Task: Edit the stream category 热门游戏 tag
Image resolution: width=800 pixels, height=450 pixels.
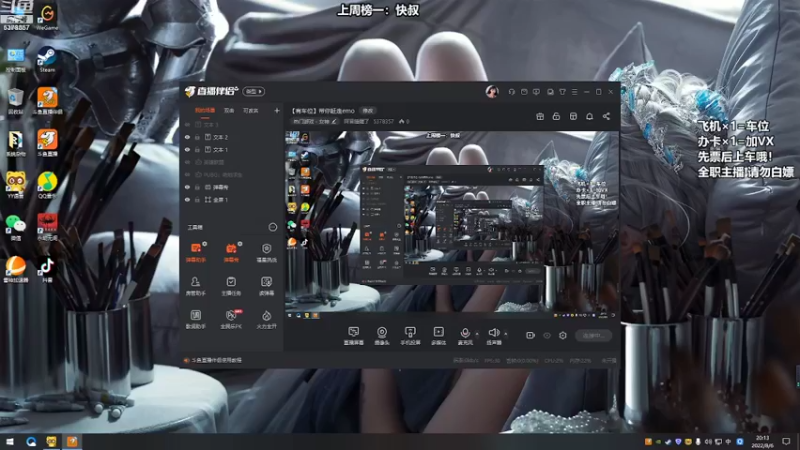Action: tap(314, 121)
